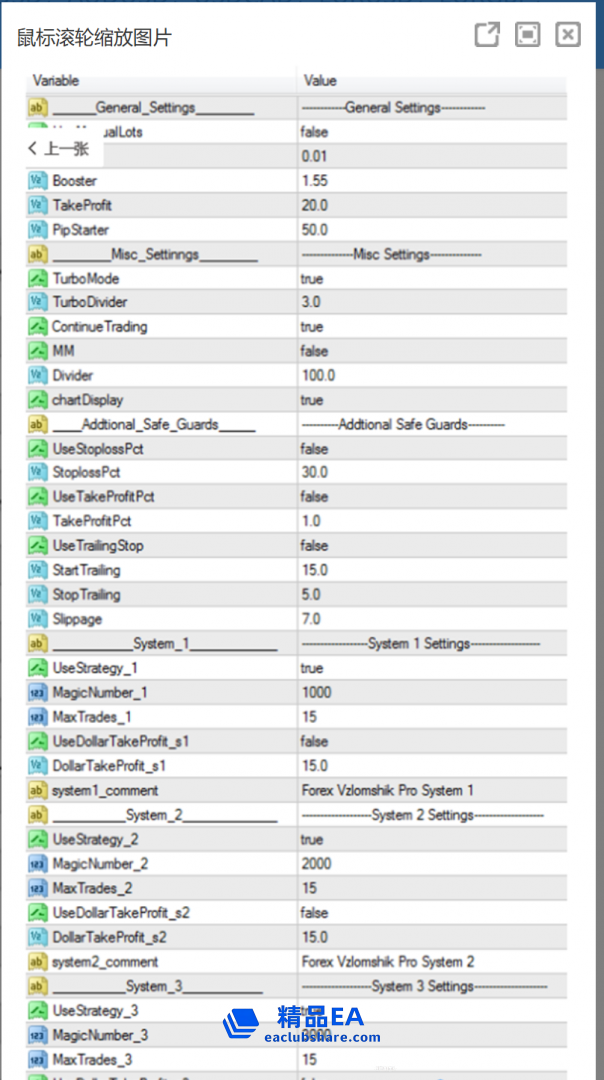
Task: Click the MagicNumber_1 integer icon
Action: (x=37, y=692)
